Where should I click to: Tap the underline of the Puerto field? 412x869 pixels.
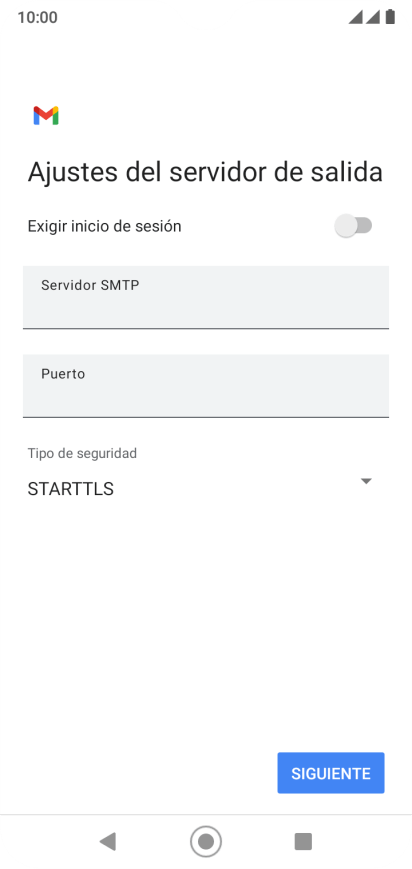pos(206,417)
